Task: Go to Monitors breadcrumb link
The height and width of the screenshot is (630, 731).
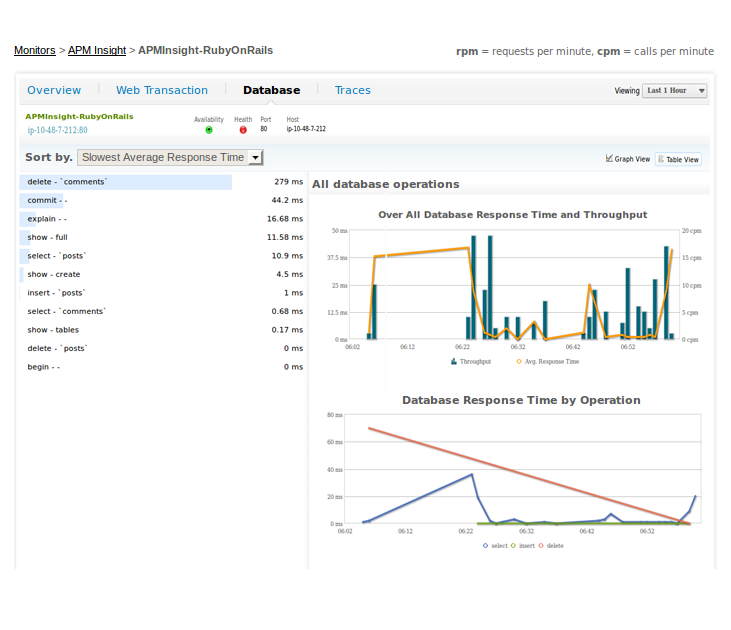Action: (x=34, y=50)
